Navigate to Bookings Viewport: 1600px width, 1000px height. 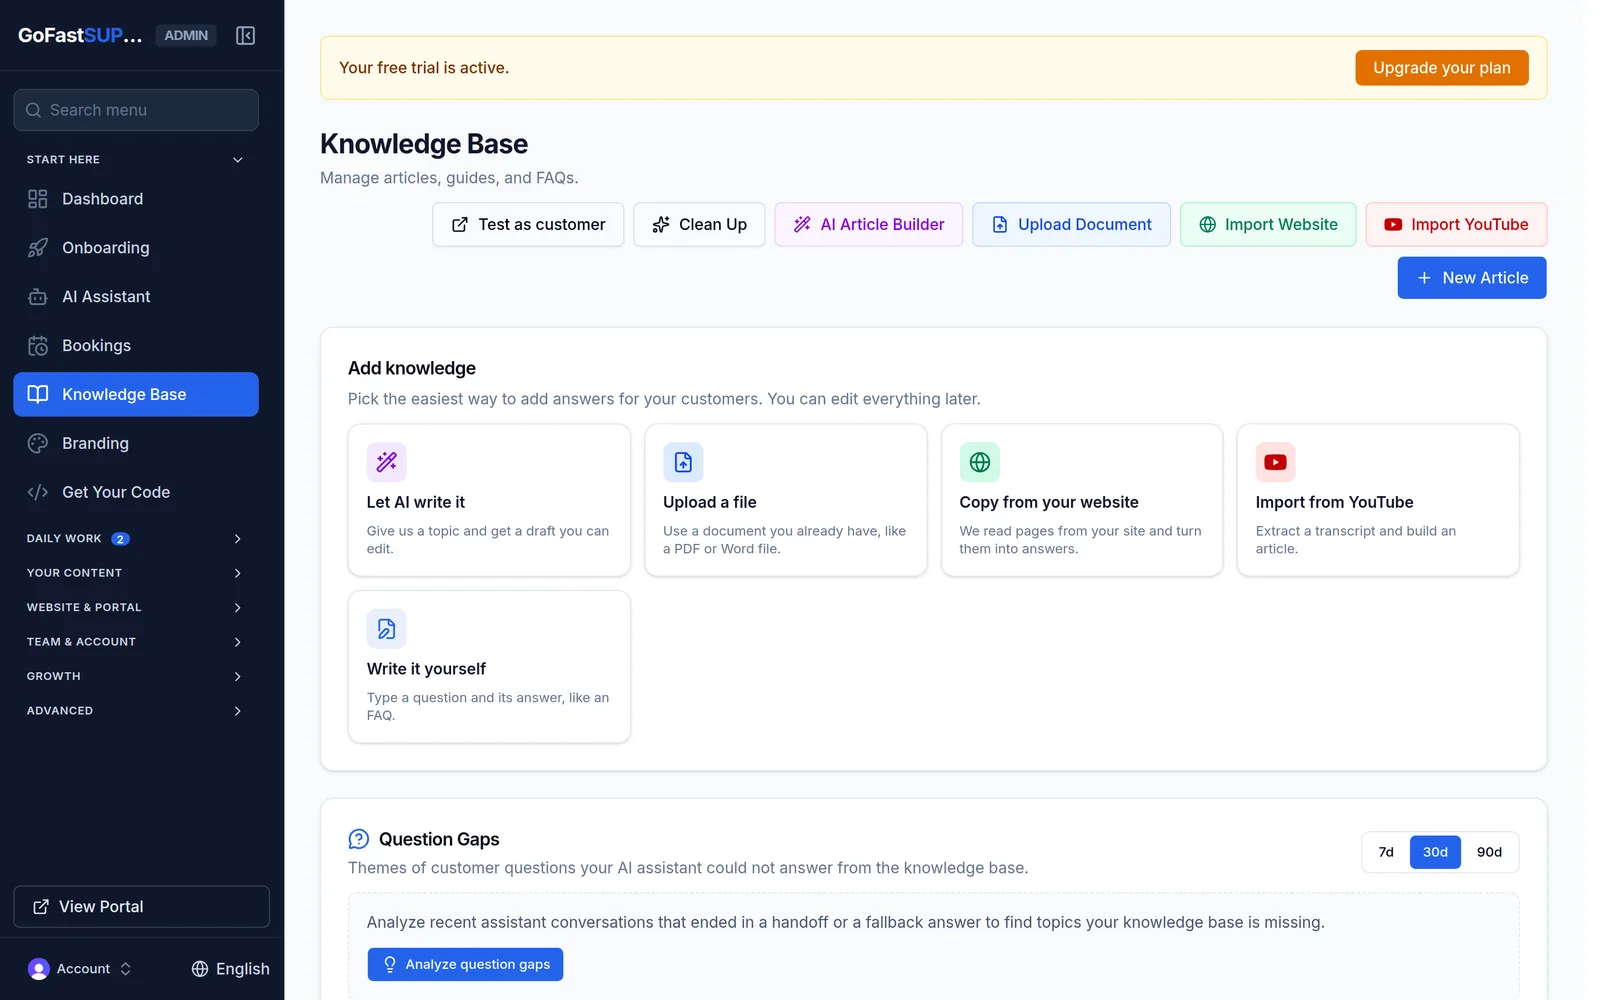coord(136,346)
